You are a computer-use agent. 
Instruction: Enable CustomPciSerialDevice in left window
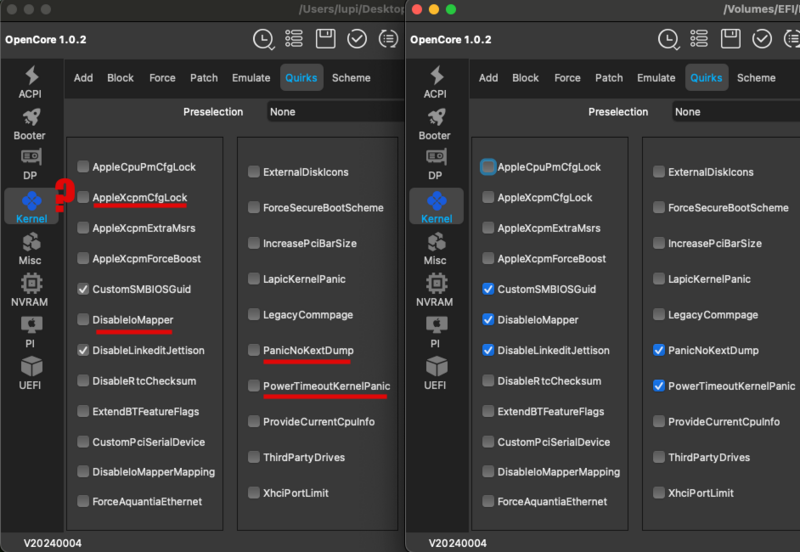pyautogui.click(x=83, y=442)
